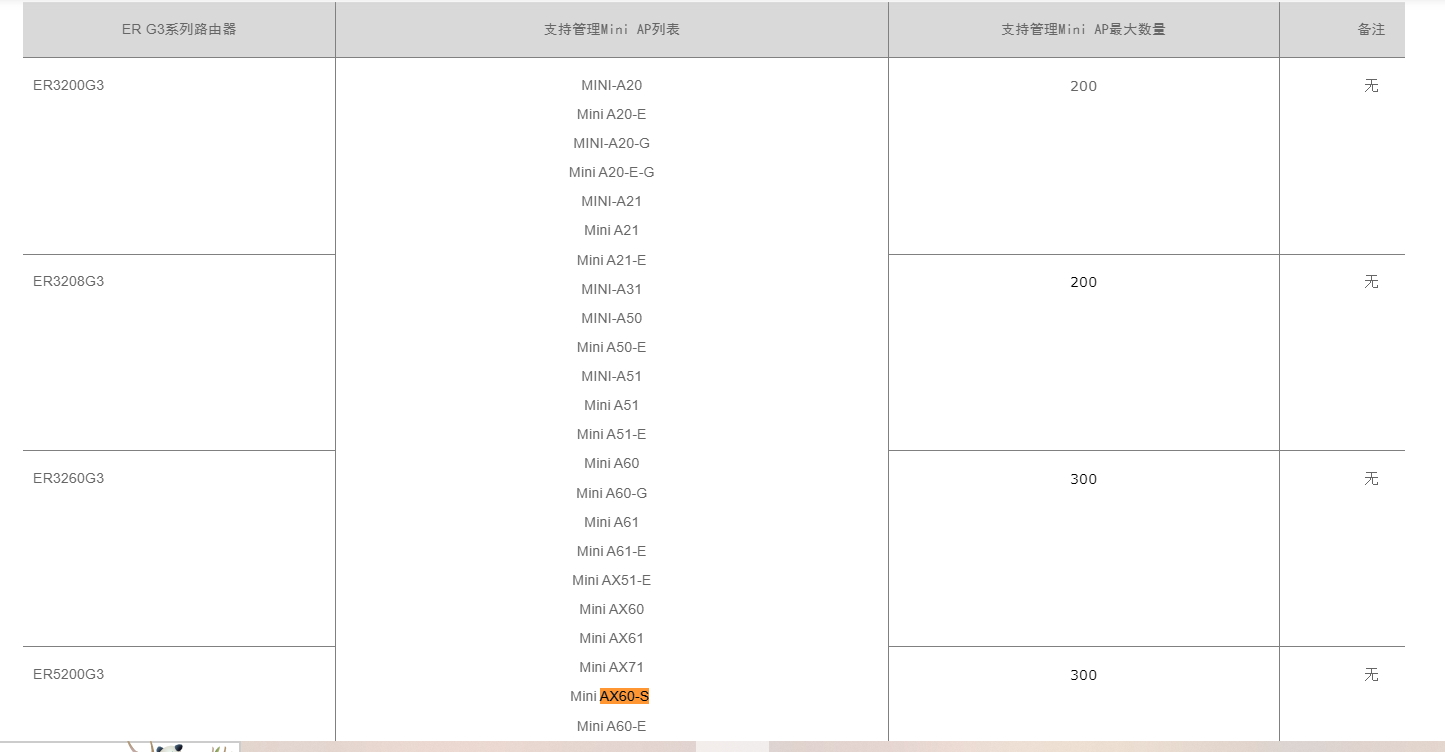Click the 200 value in the ER3200G3 row
Viewport: 1445px width, 752px height.
pyautogui.click(x=1083, y=86)
